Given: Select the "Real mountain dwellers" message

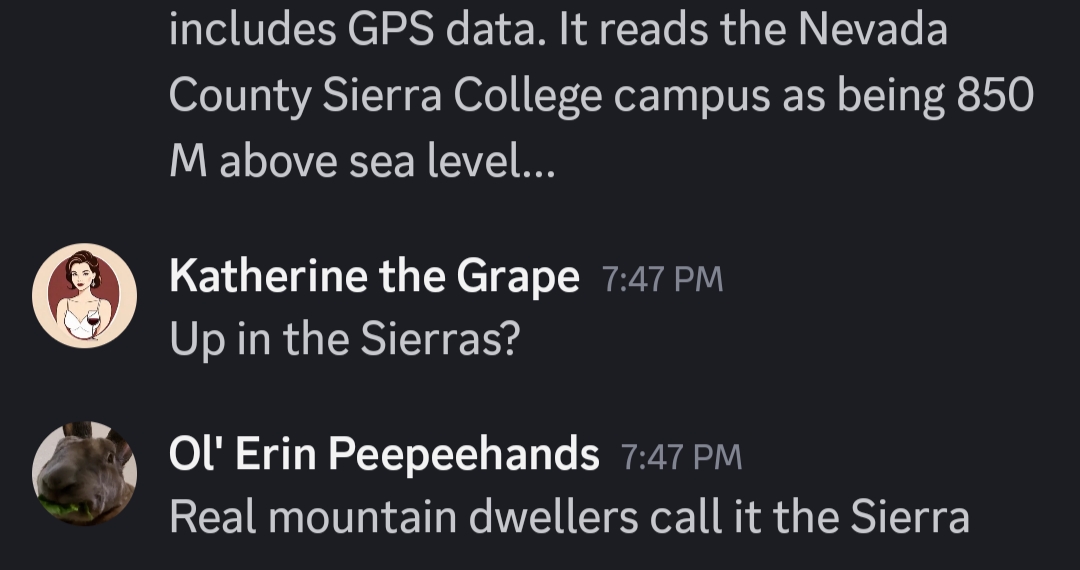Looking at the screenshot, I should click(x=569, y=517).
